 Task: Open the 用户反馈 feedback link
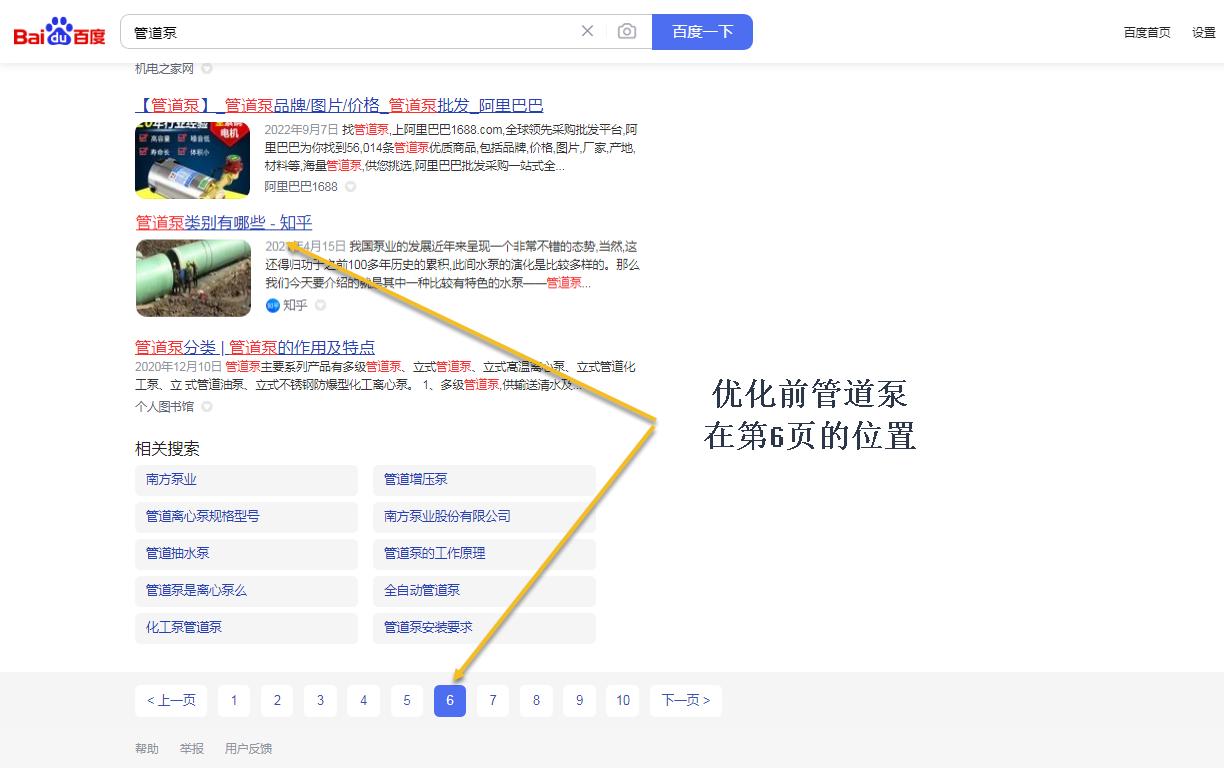247,748
